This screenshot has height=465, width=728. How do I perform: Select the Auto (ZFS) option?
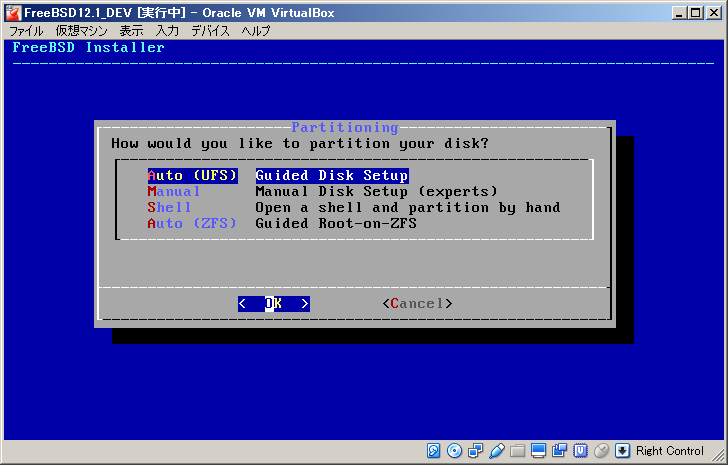coord(192,223)
